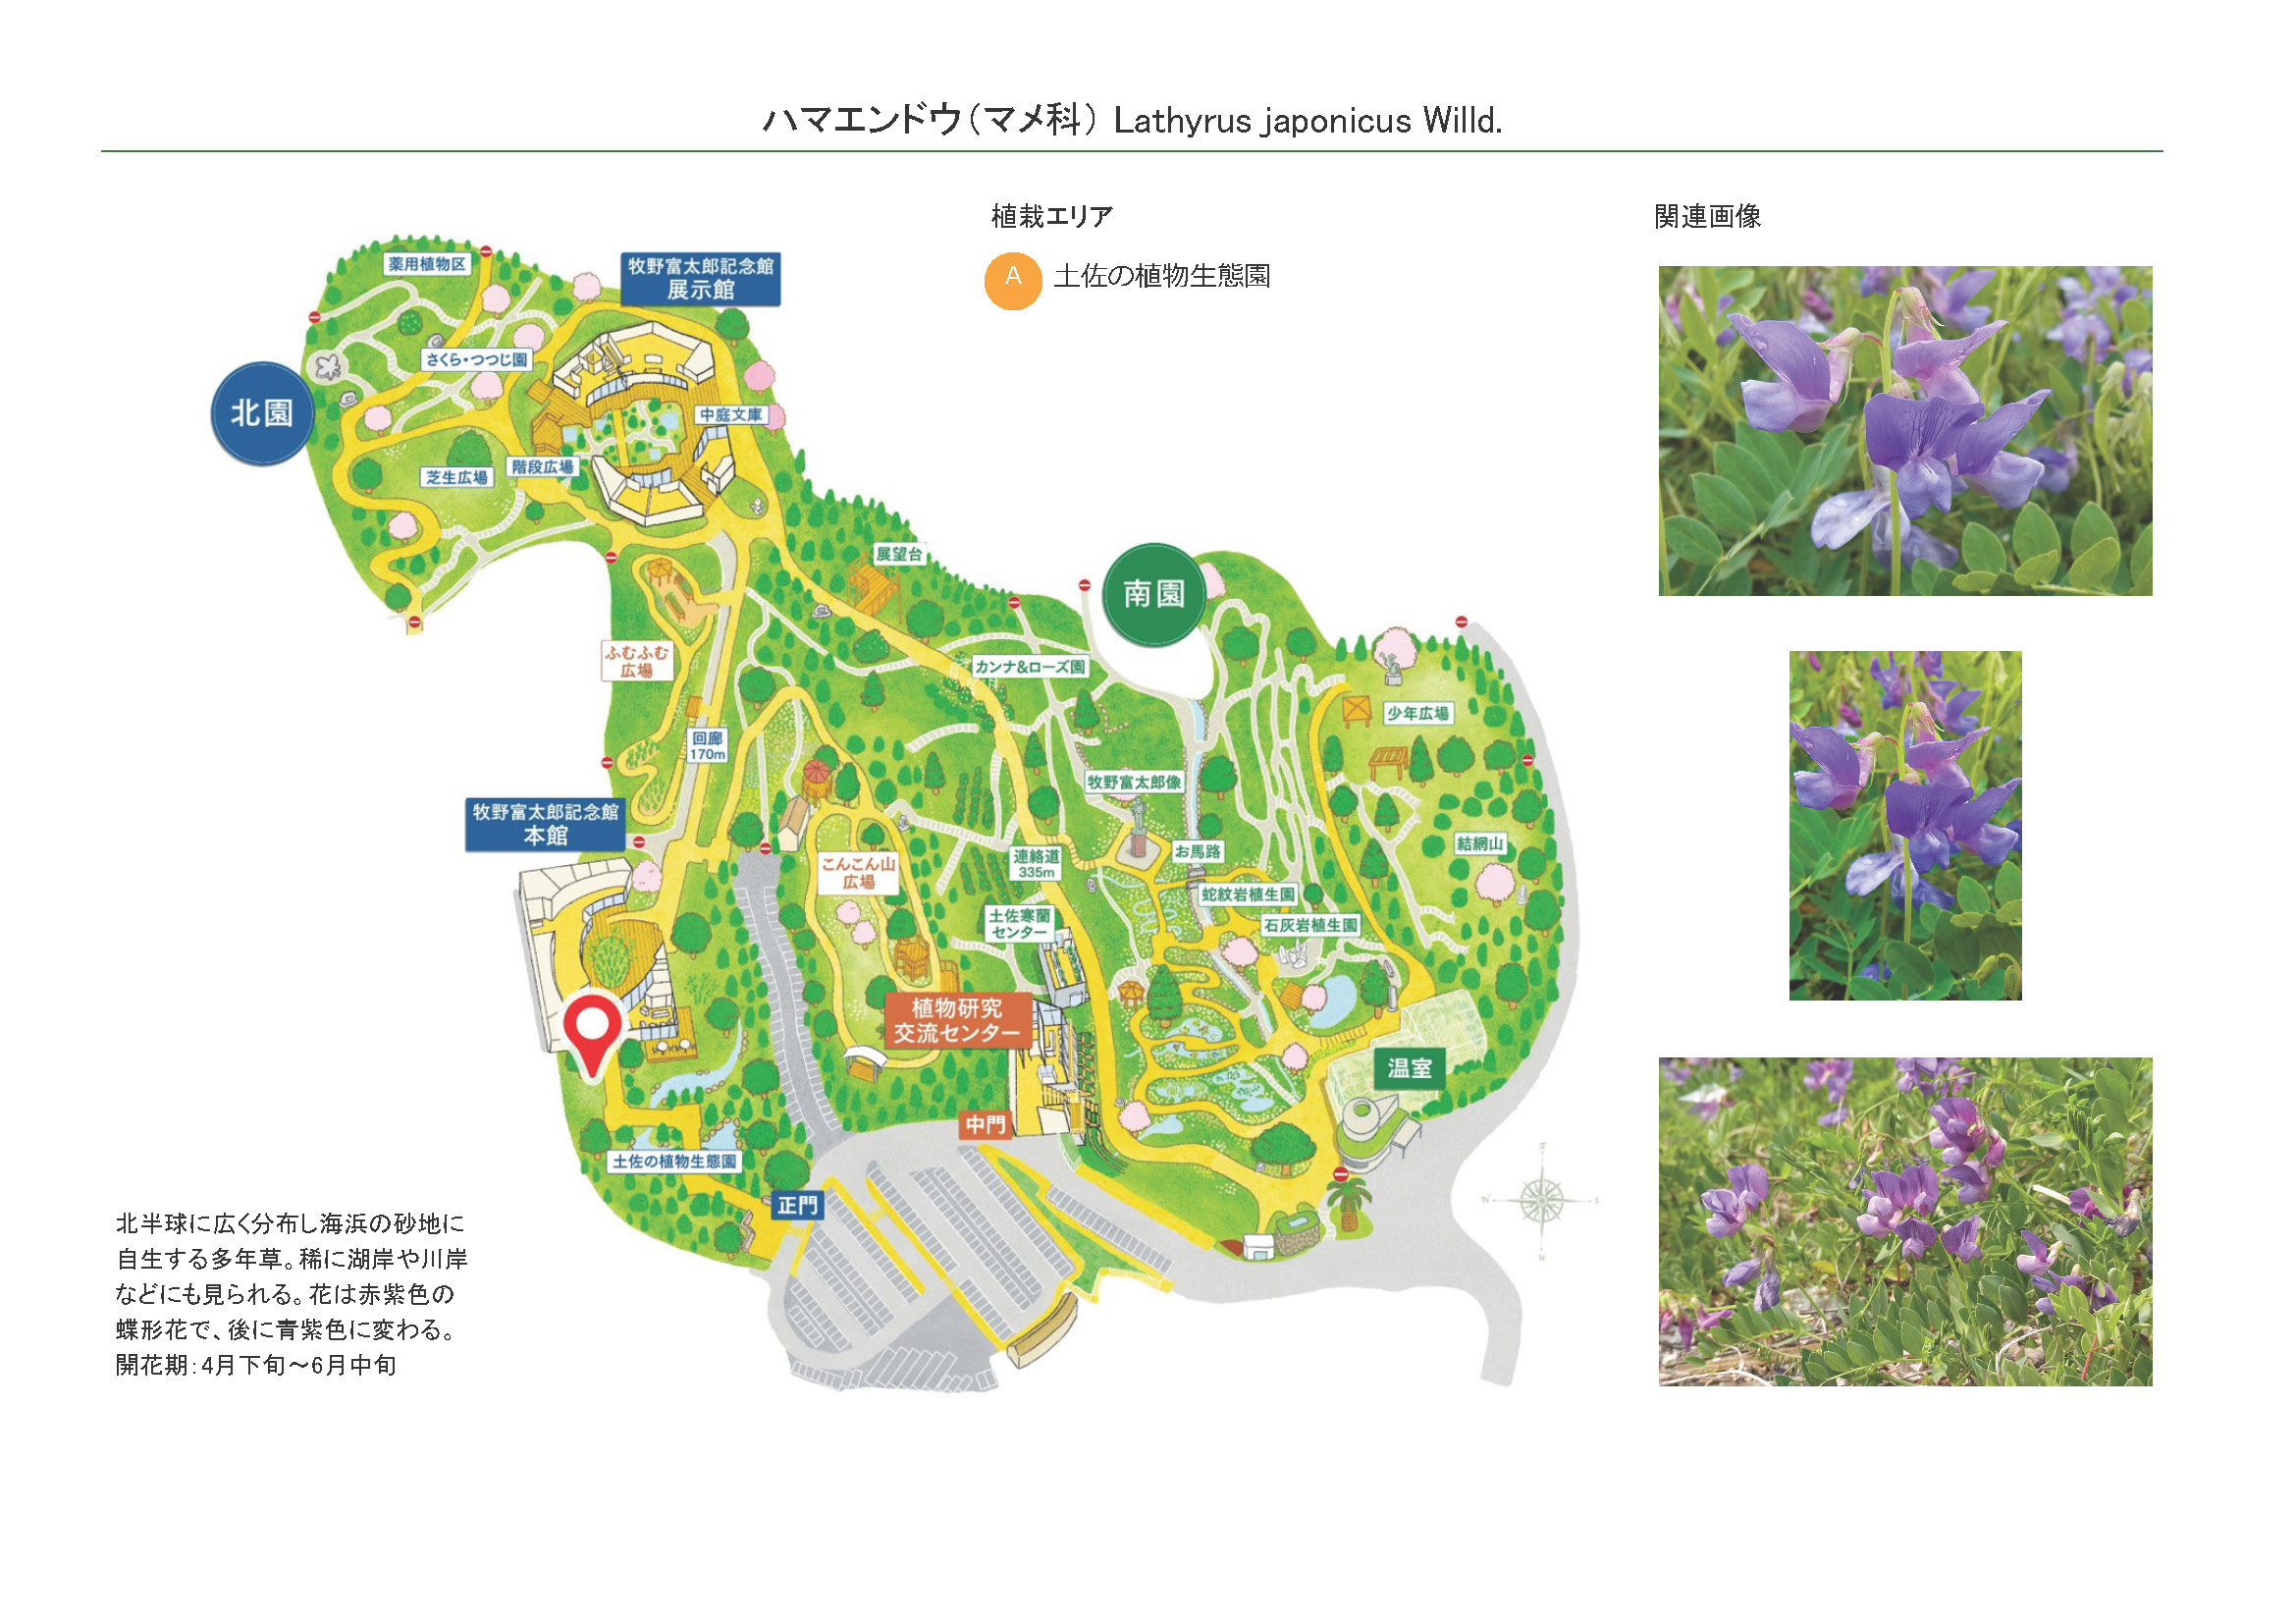Screen dimensions: 2296x1624
Task: Click 植物研究交流センター orange label
Action: pos(957,1020)
